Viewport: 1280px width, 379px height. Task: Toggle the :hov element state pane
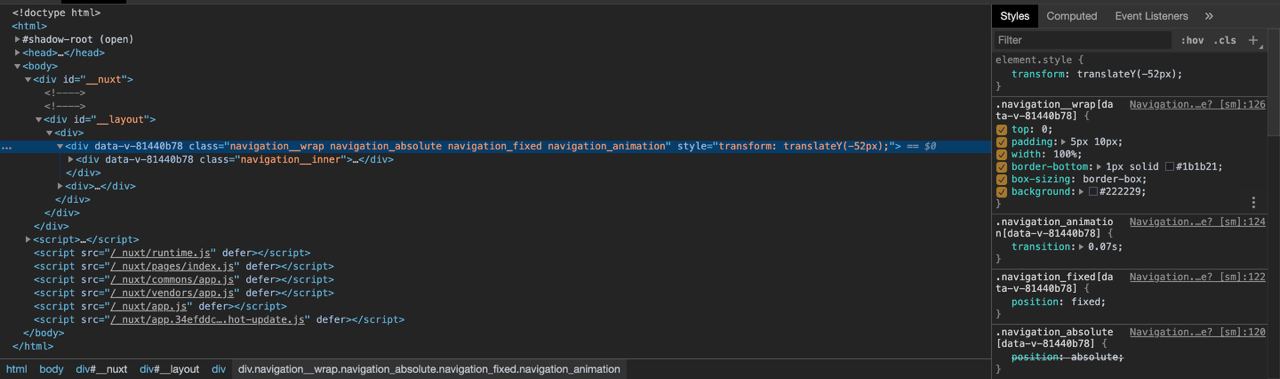[1192, 40]
